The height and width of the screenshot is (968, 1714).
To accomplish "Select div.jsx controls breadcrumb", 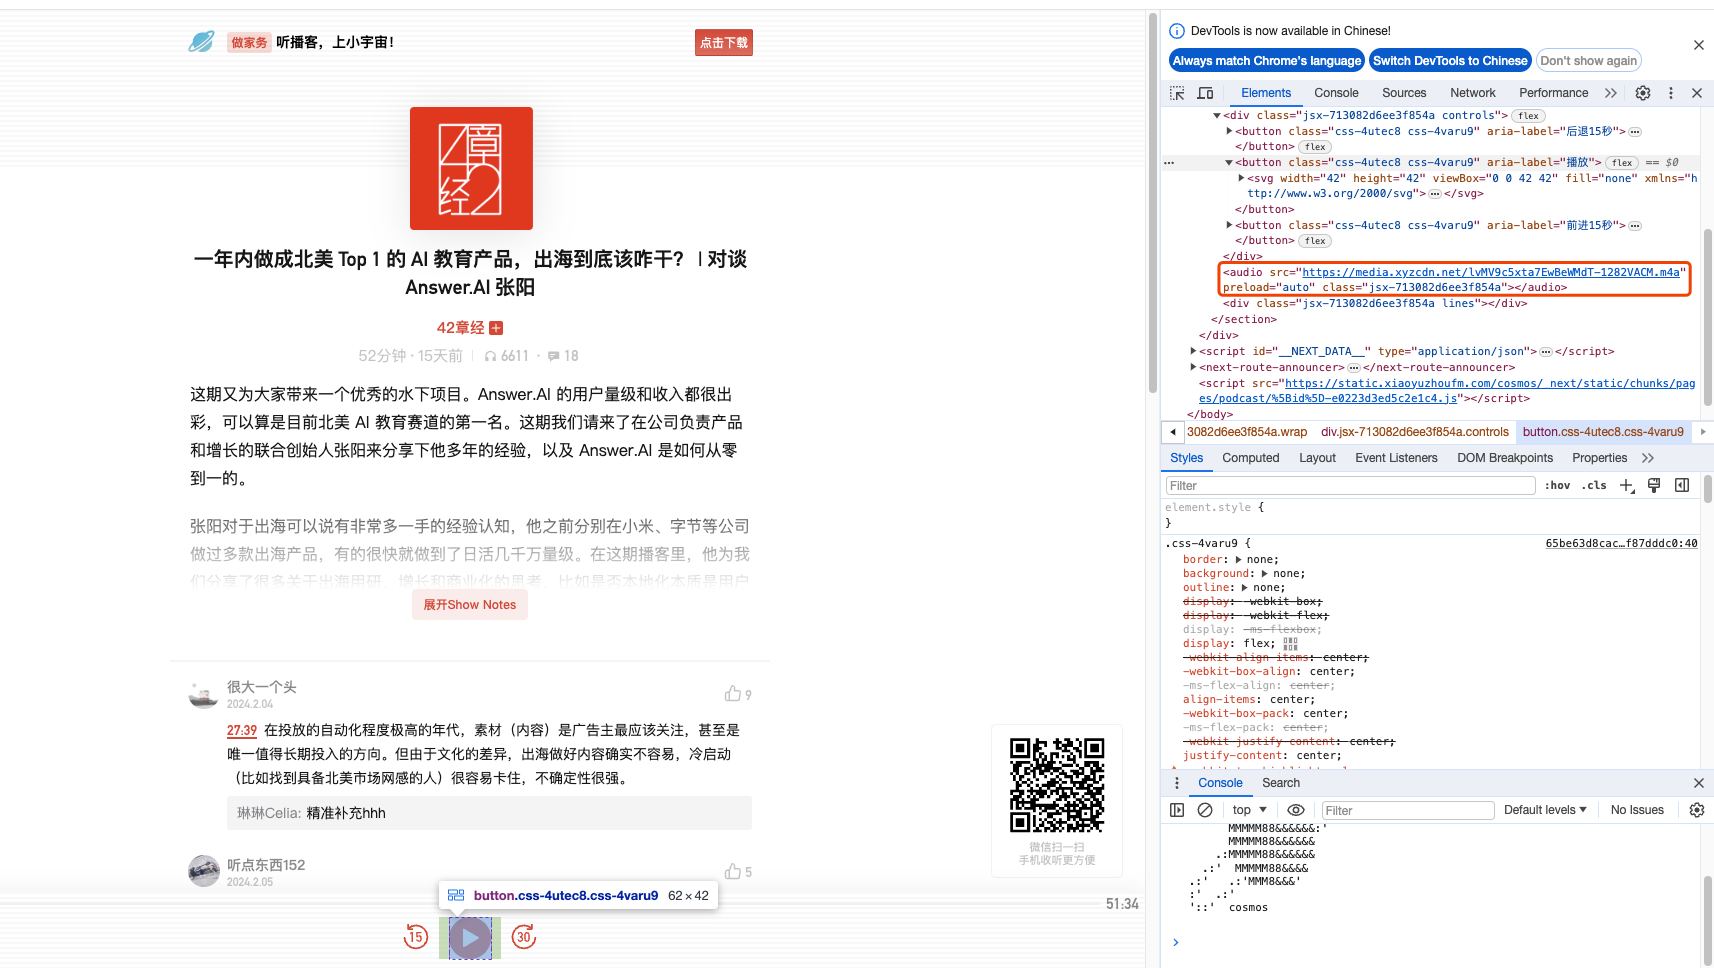I will (1414, 432).
